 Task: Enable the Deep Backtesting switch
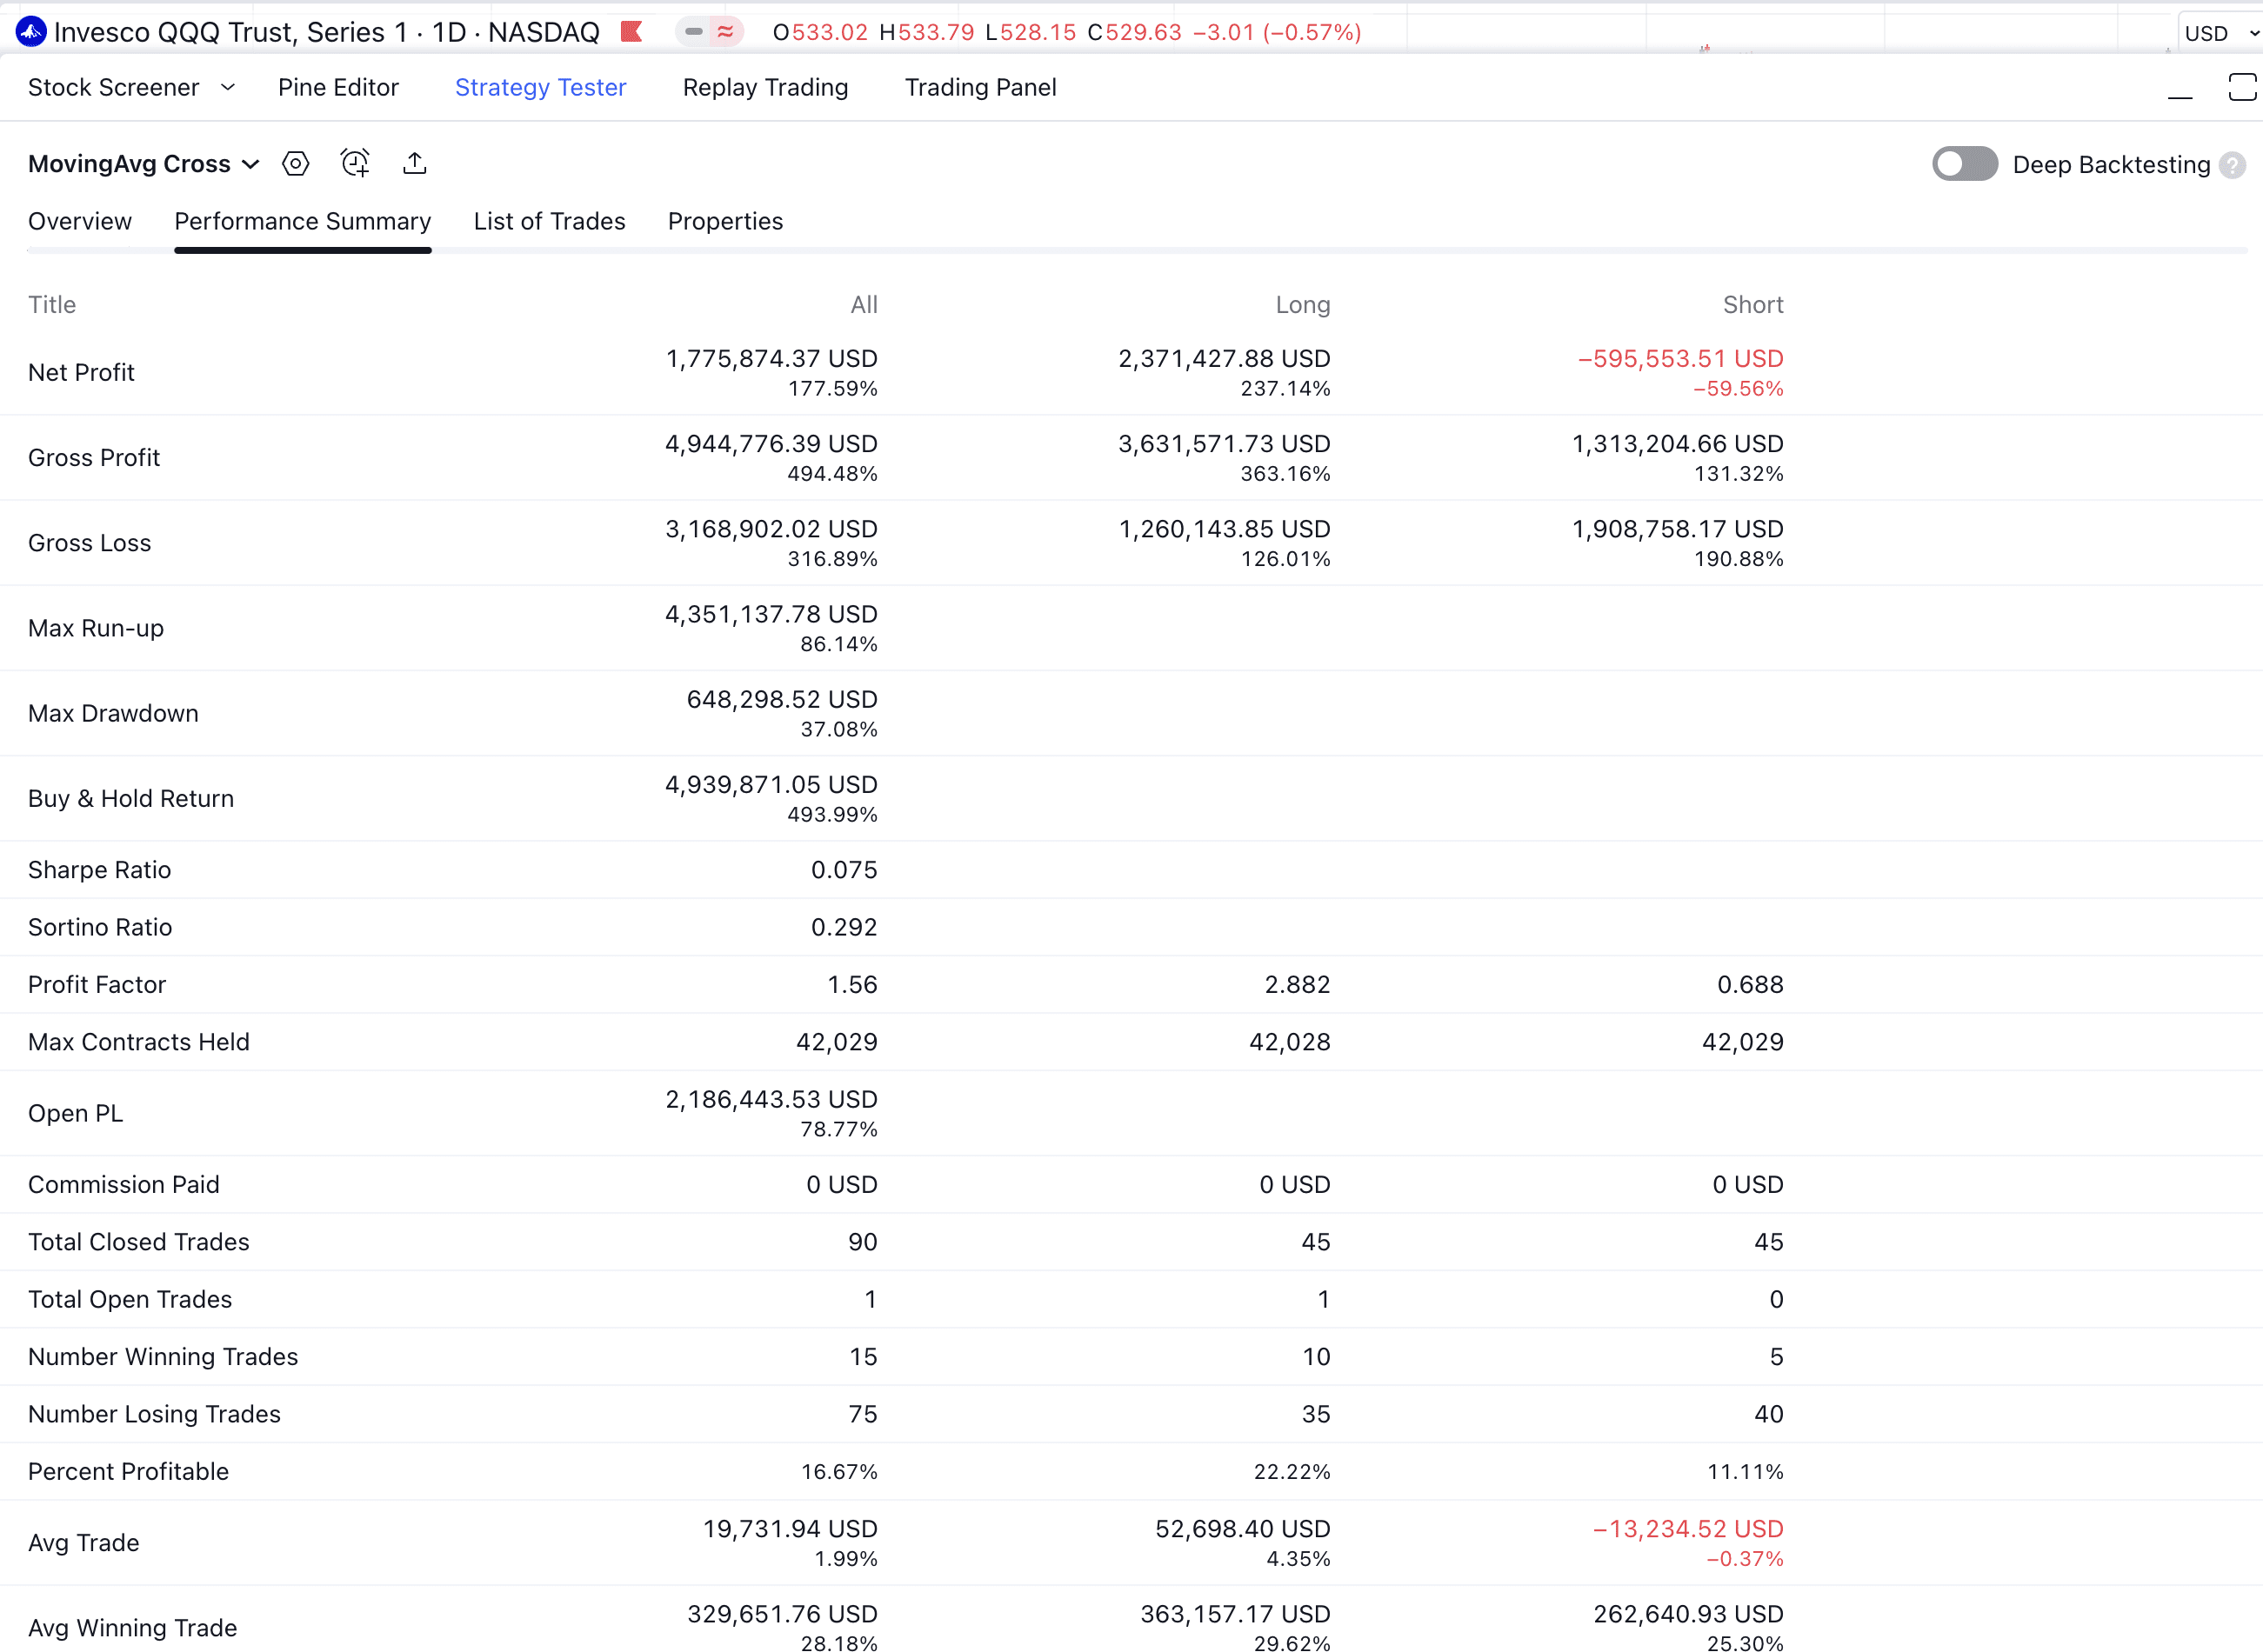click(x=1964, y=164)
